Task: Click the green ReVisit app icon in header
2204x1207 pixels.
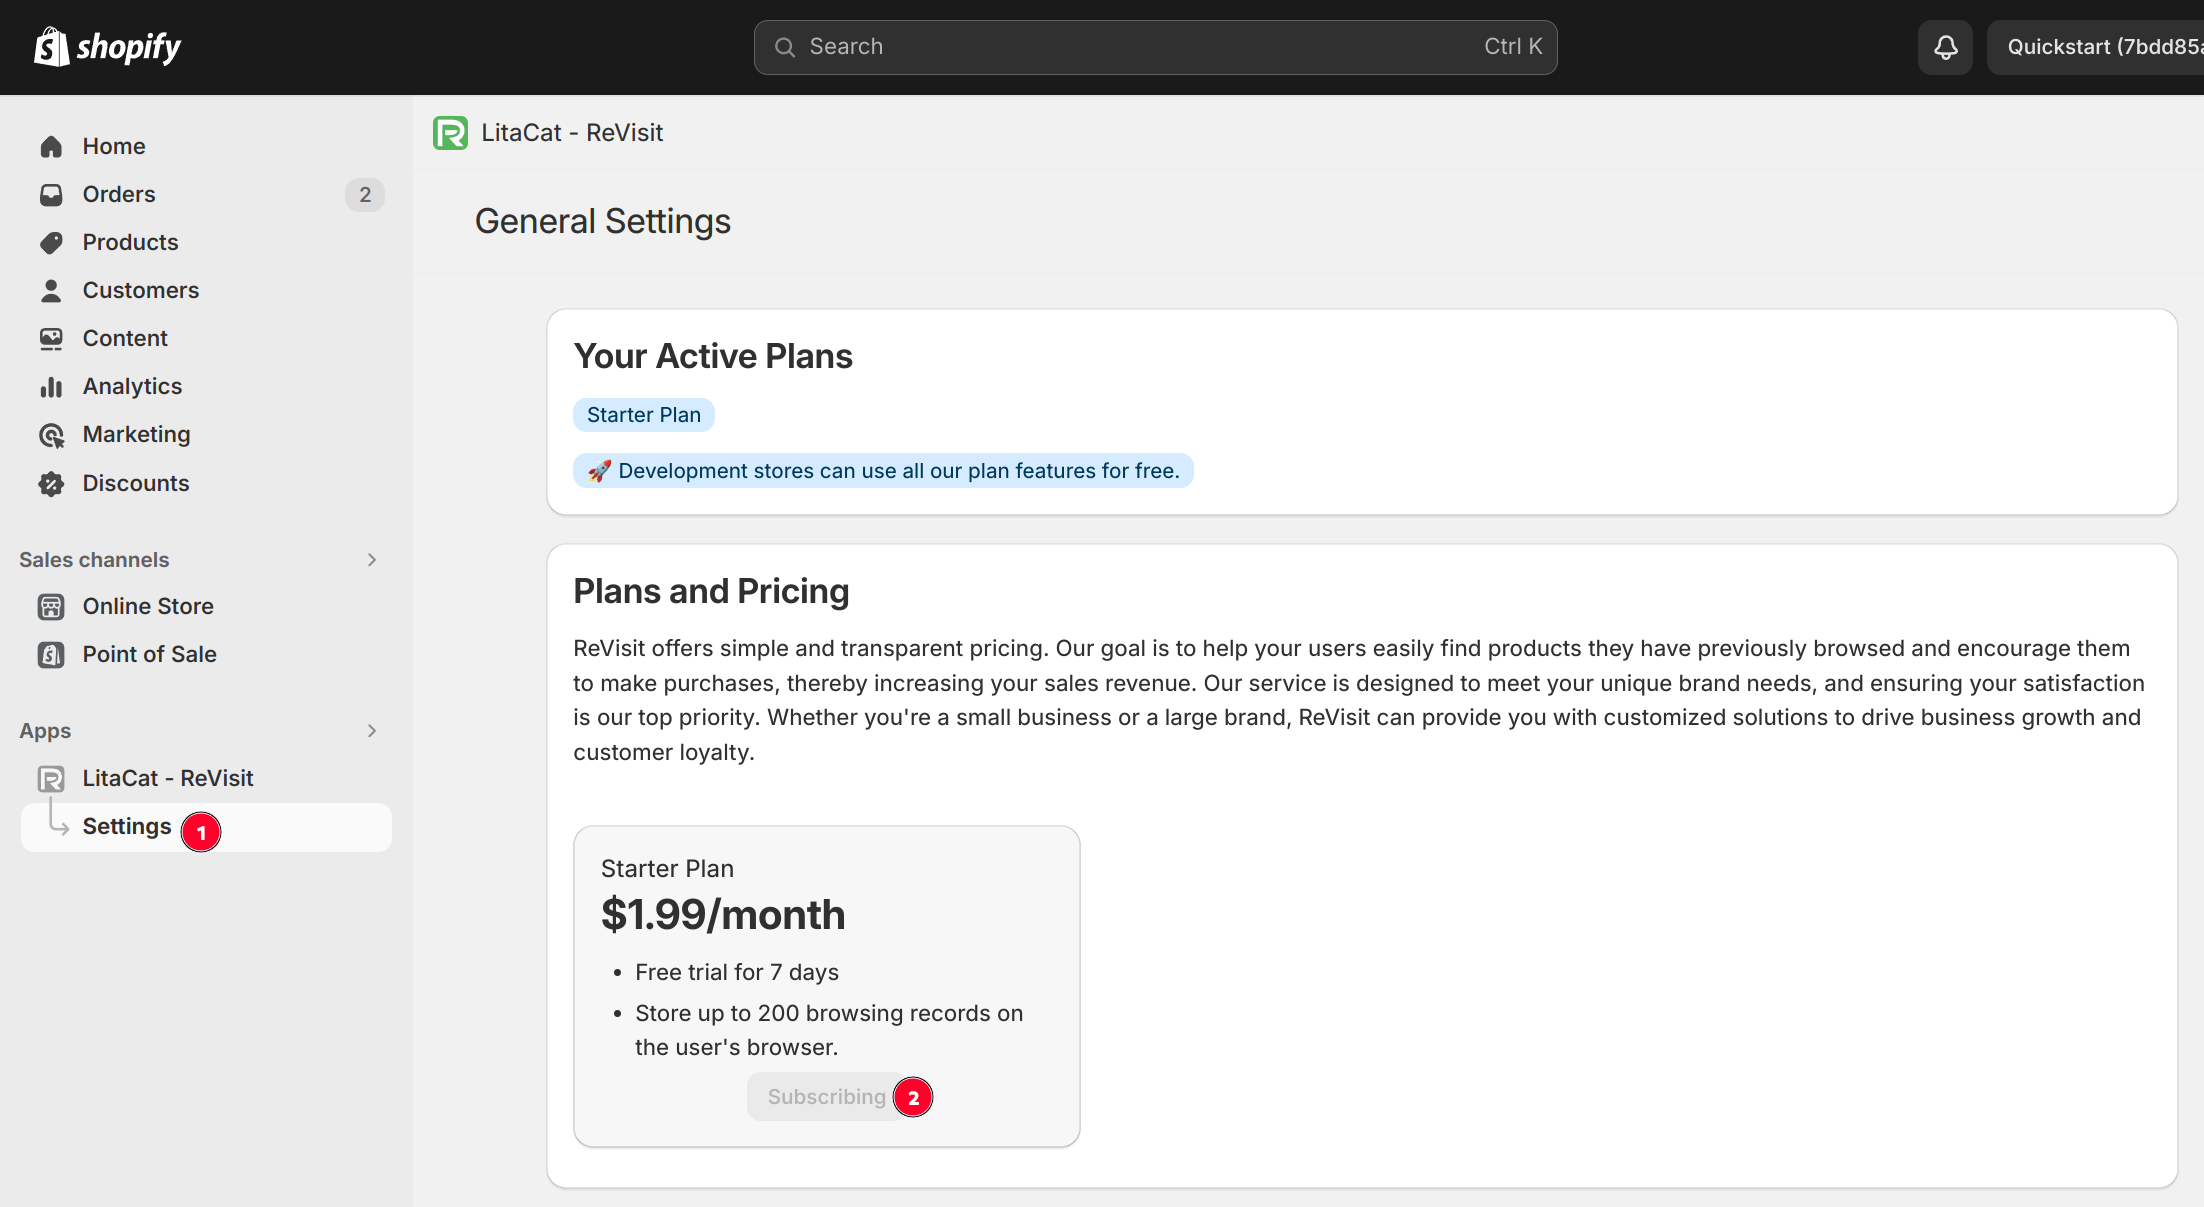Action: coord(450,133)
